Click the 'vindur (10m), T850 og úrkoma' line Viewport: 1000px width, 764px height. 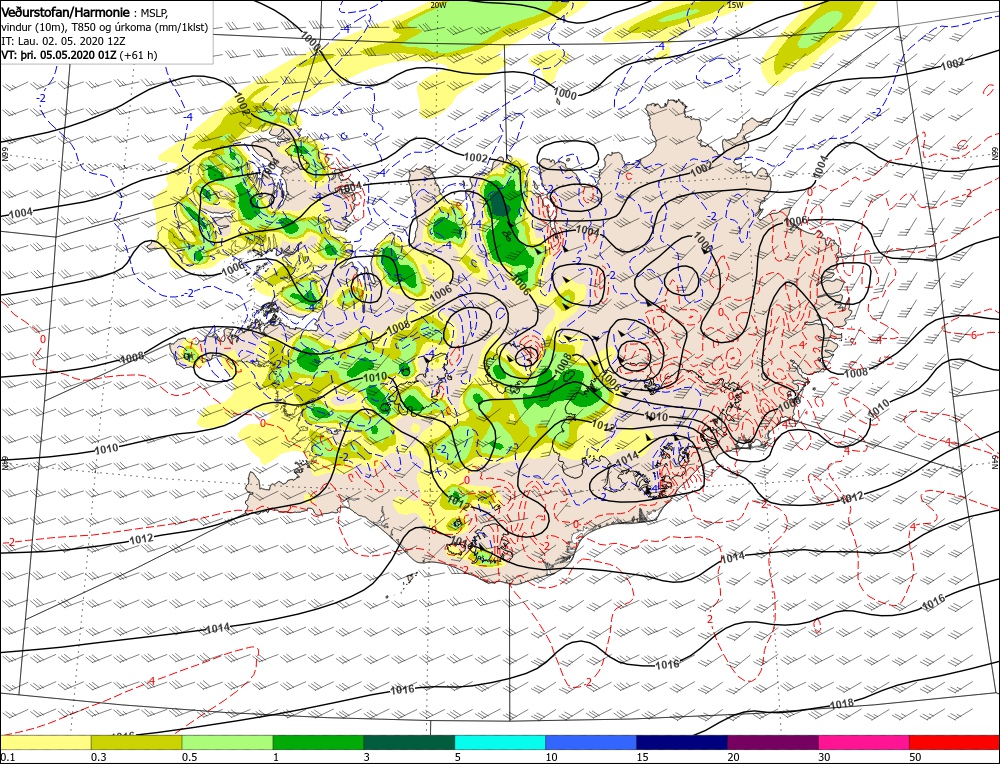(105, 27)
